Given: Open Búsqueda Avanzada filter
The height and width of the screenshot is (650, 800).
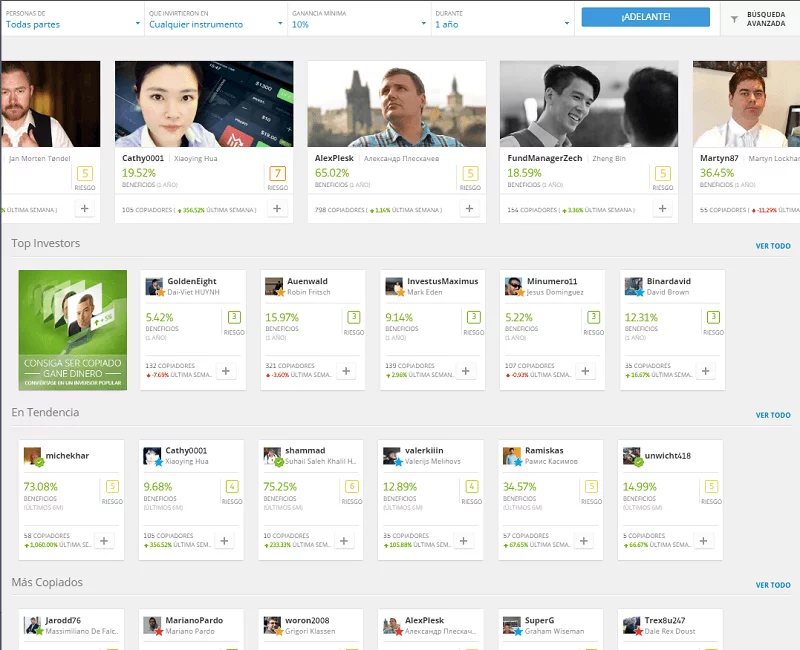Looking at the screenshot, I should pos(760,19).
